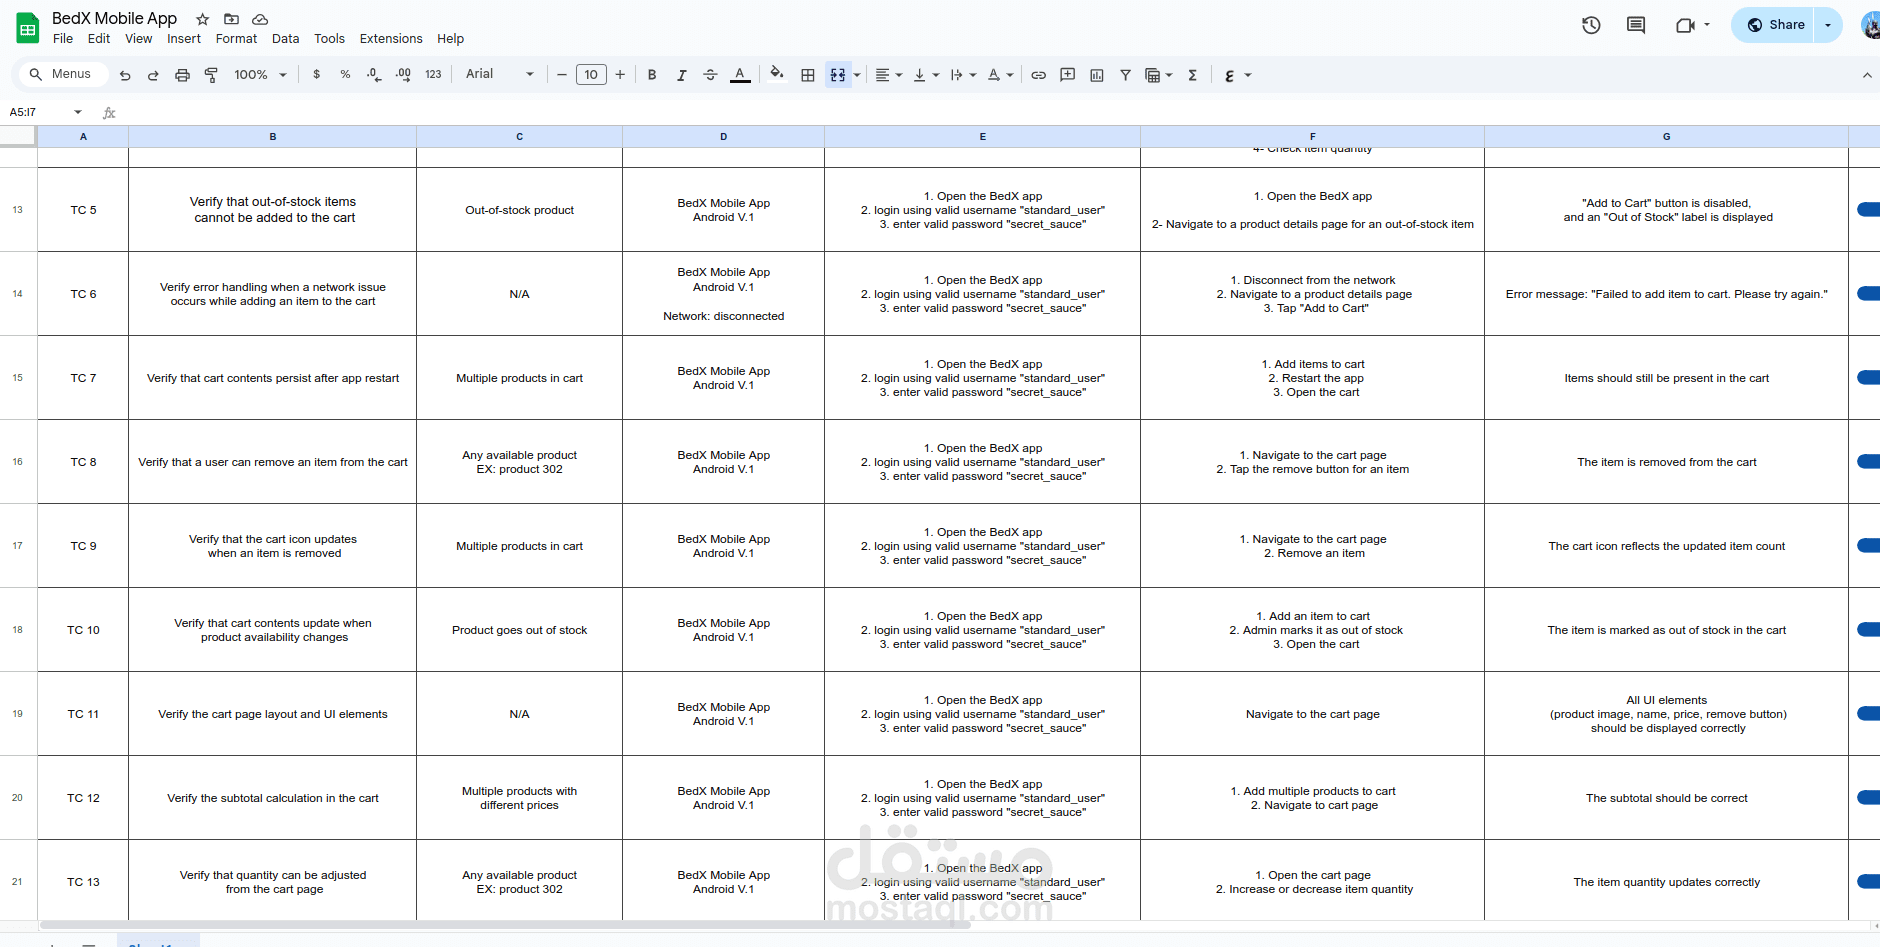Open the Arial font dropdown
Viewport: 1880px width, 947px height.
pyautogui.click(x=499, y=75)
